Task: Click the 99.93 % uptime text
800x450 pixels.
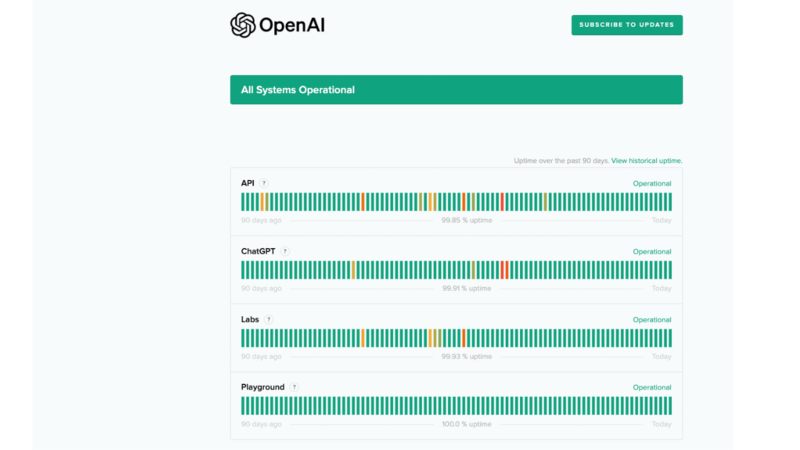Action: [467, 357]
